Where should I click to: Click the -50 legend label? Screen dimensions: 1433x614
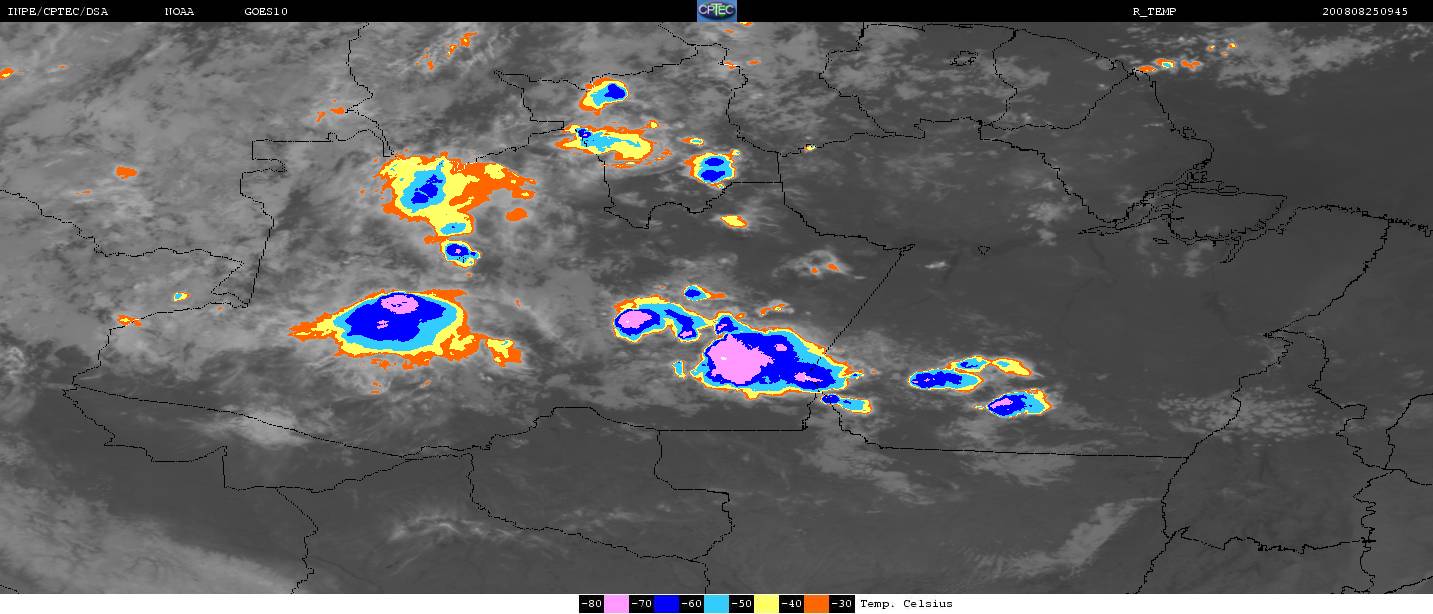pos(742,604)
